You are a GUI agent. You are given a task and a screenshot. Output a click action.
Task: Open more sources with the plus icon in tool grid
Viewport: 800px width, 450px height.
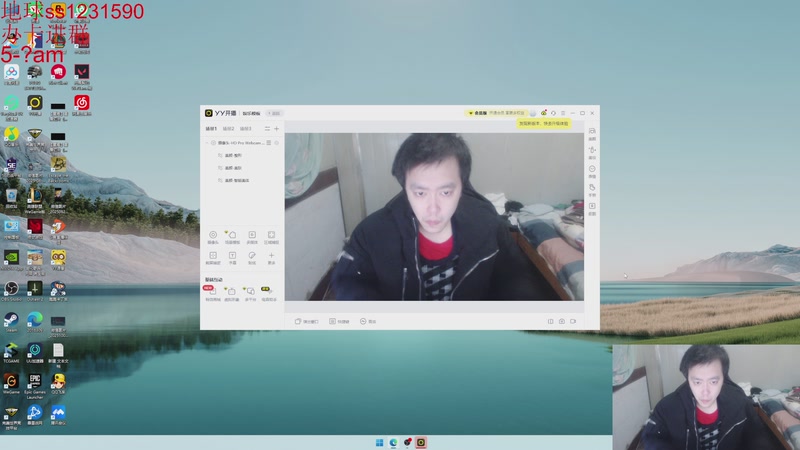coord(271,258)
